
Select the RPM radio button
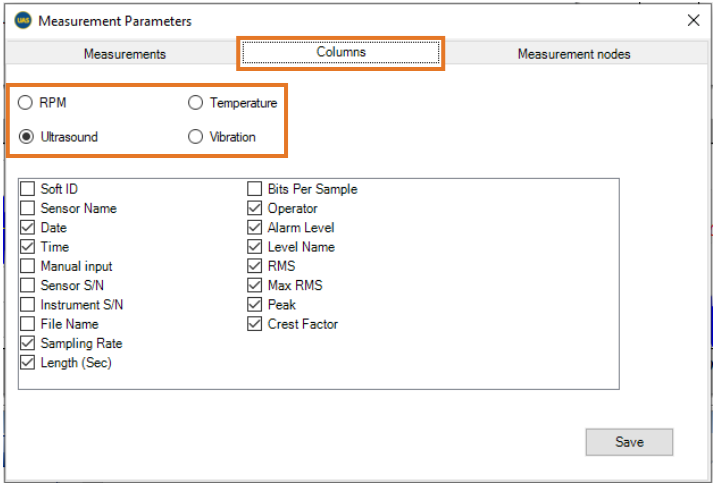click(27, 103)
